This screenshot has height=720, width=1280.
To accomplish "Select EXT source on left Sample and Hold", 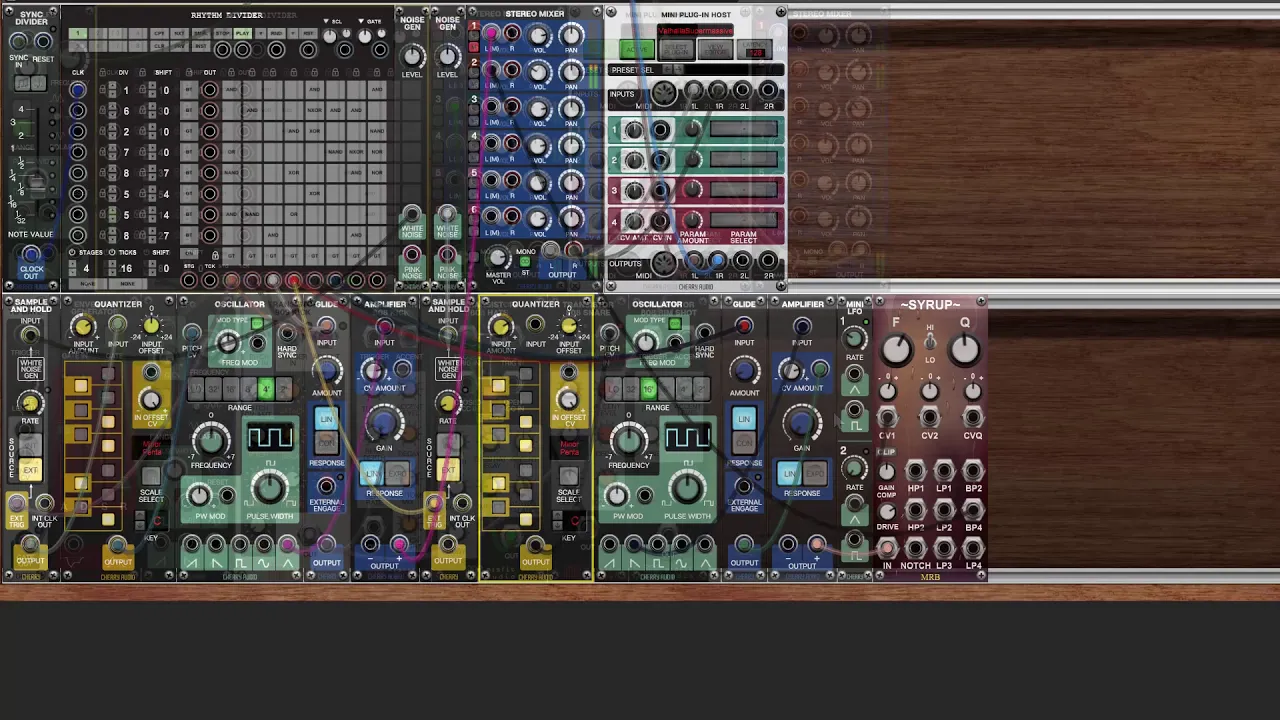I will tap(30, 470).
